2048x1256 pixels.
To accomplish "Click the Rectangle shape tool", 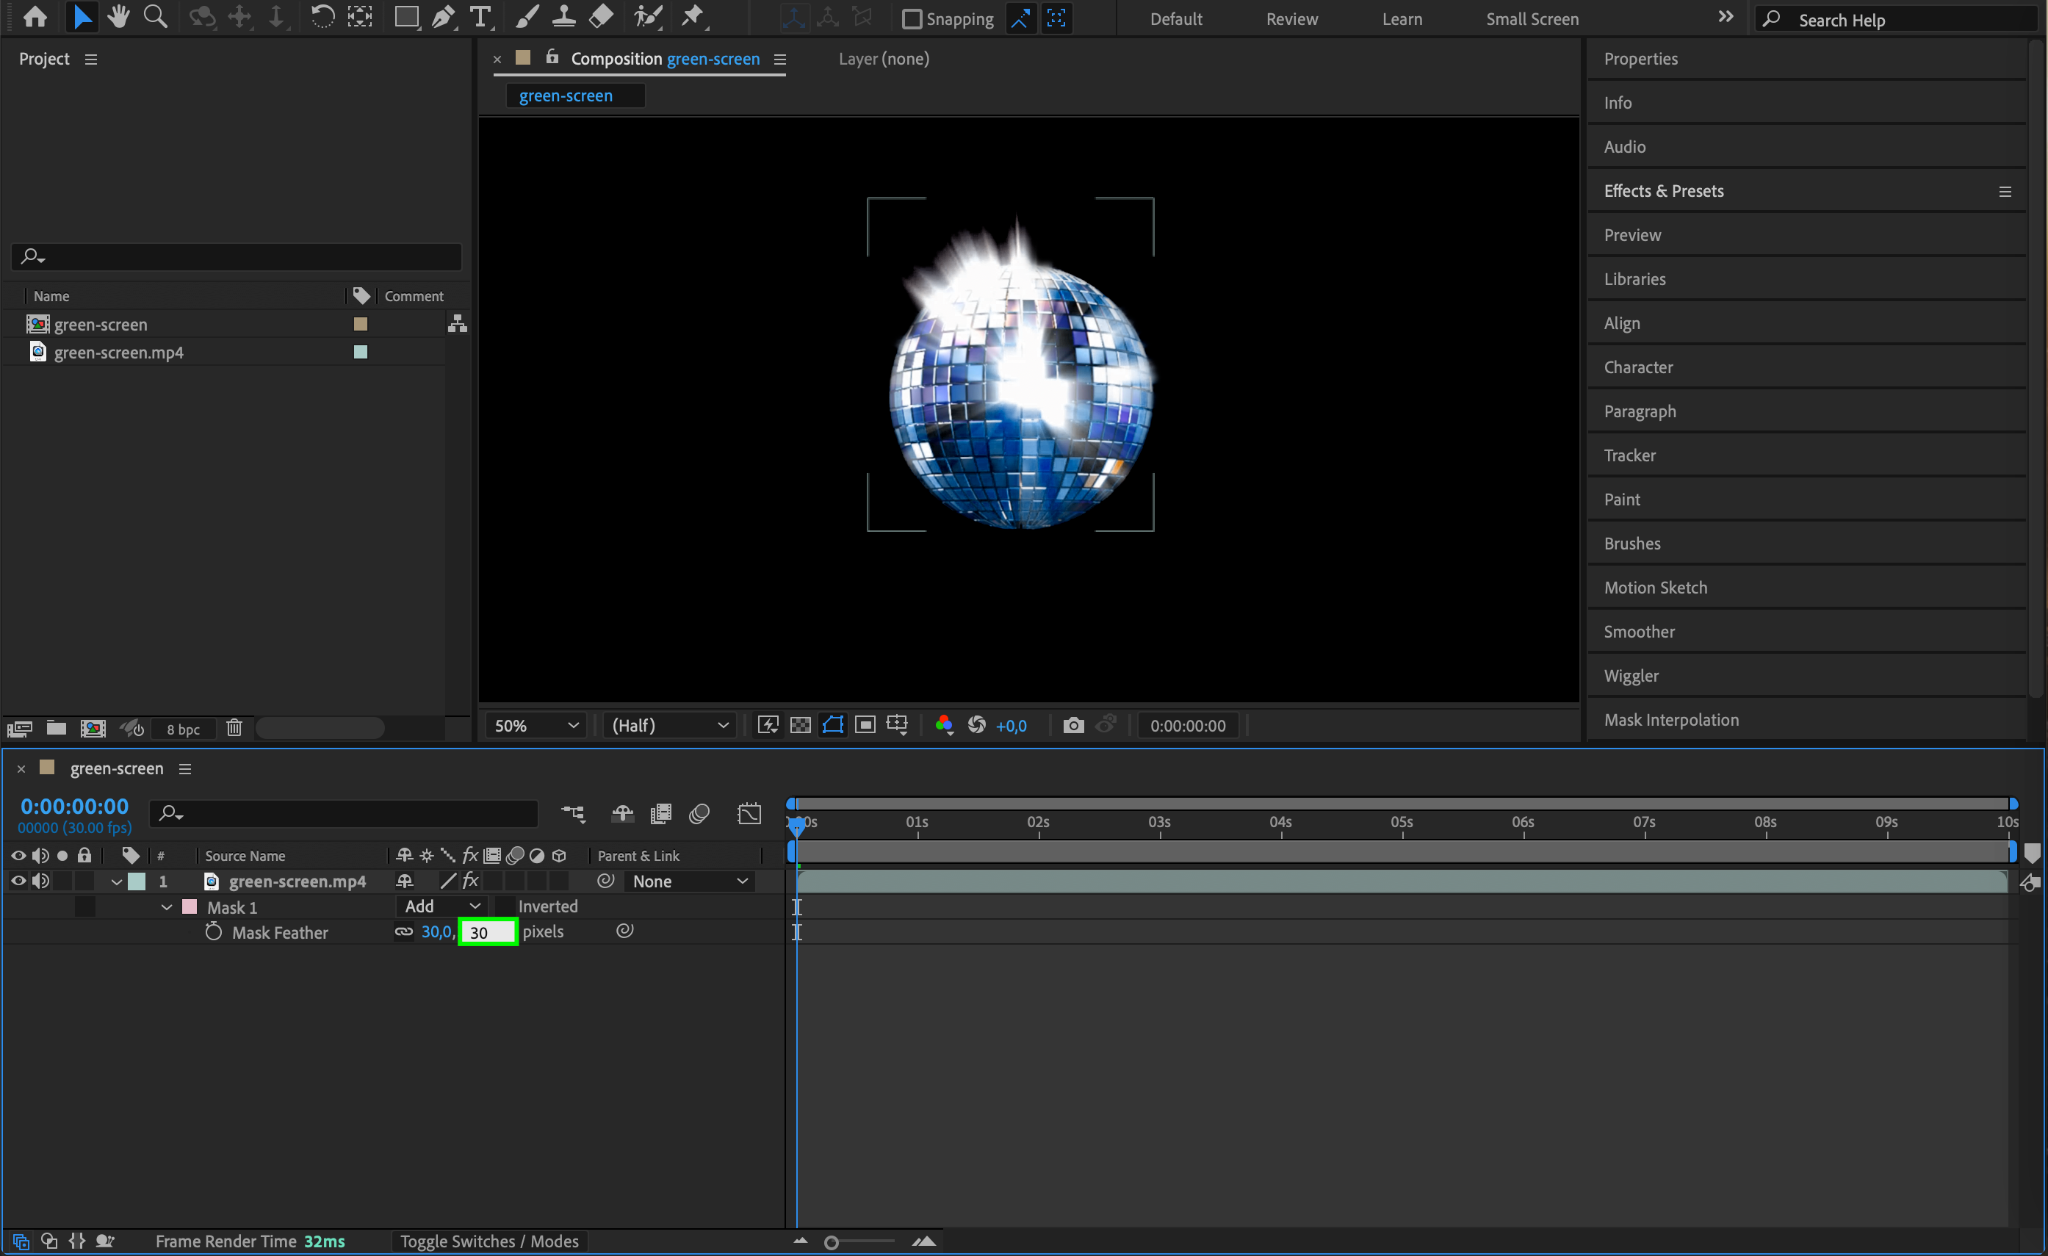I will point(406,17).
